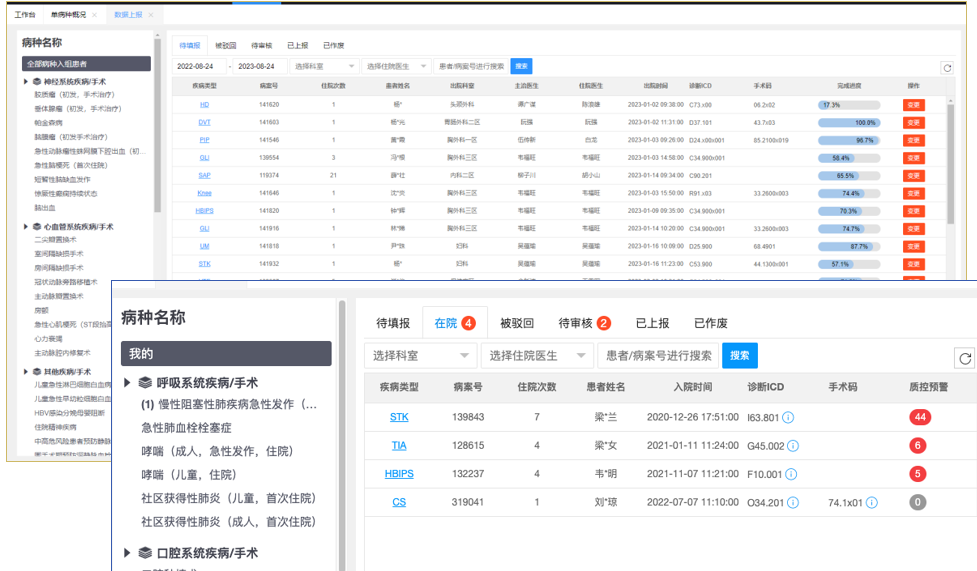977x571 pixels.
Task: Click the refresh icon above the 质控预警 column
Action: (964, 357)
